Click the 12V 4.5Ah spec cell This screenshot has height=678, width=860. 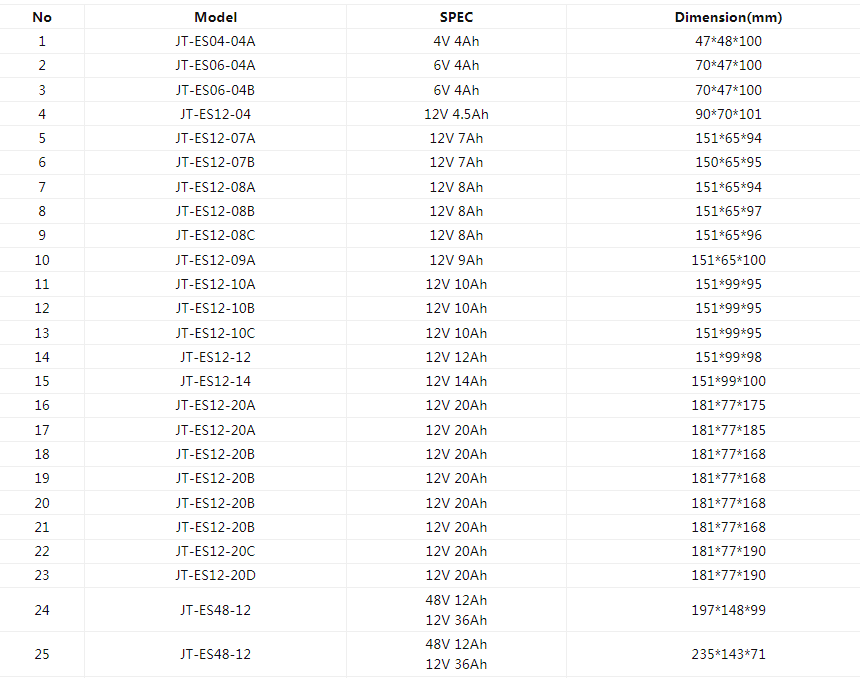[x=456, y=114]
